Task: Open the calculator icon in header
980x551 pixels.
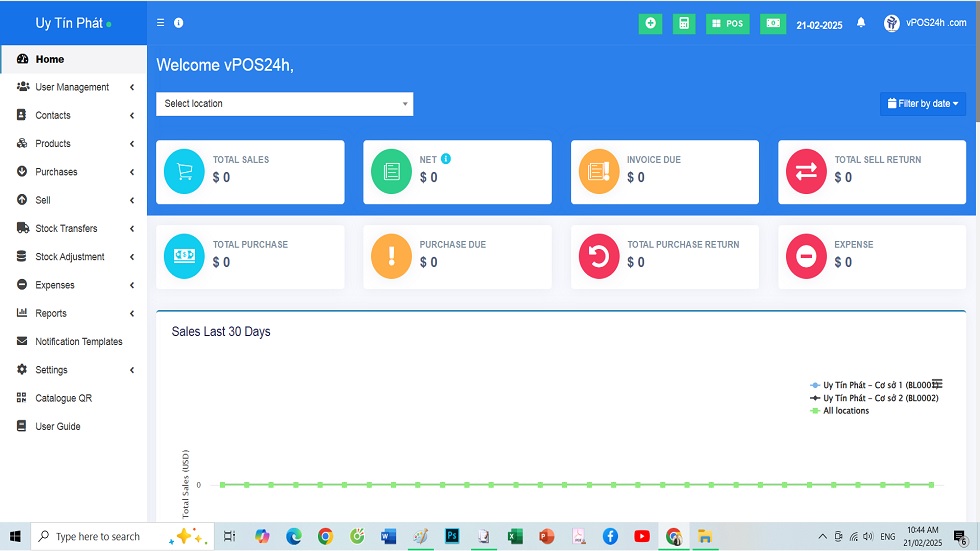Action: [684, 23]
